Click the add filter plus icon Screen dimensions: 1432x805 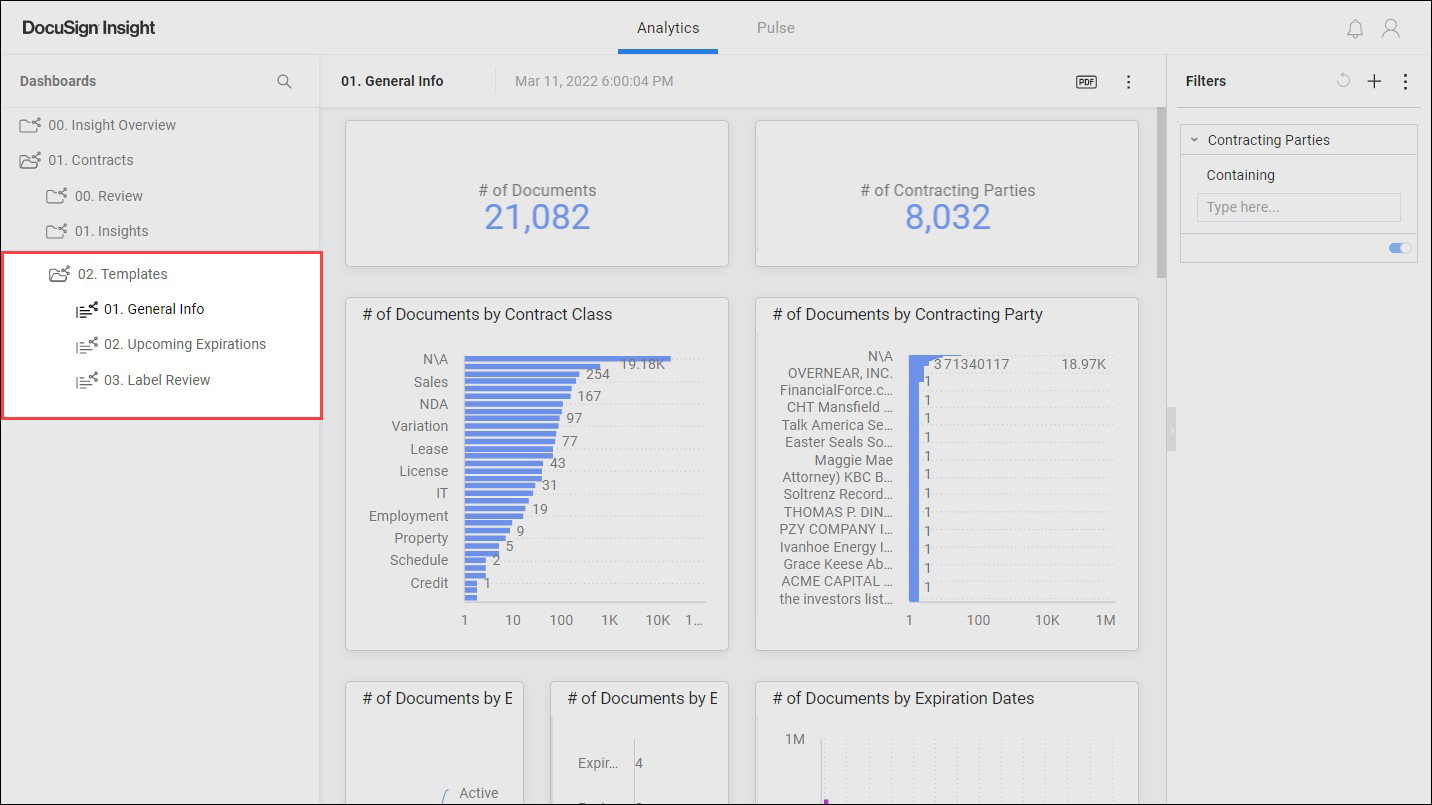[x=1374, y=81]
